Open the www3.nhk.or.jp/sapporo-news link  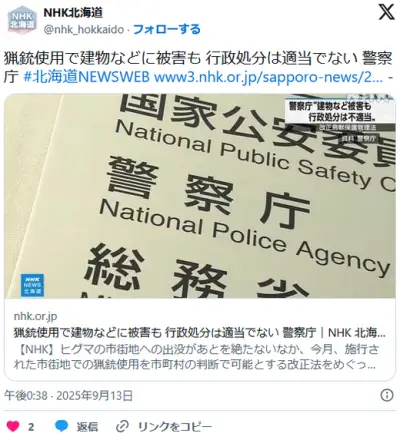pyautogui.click(x=268, y=77)
